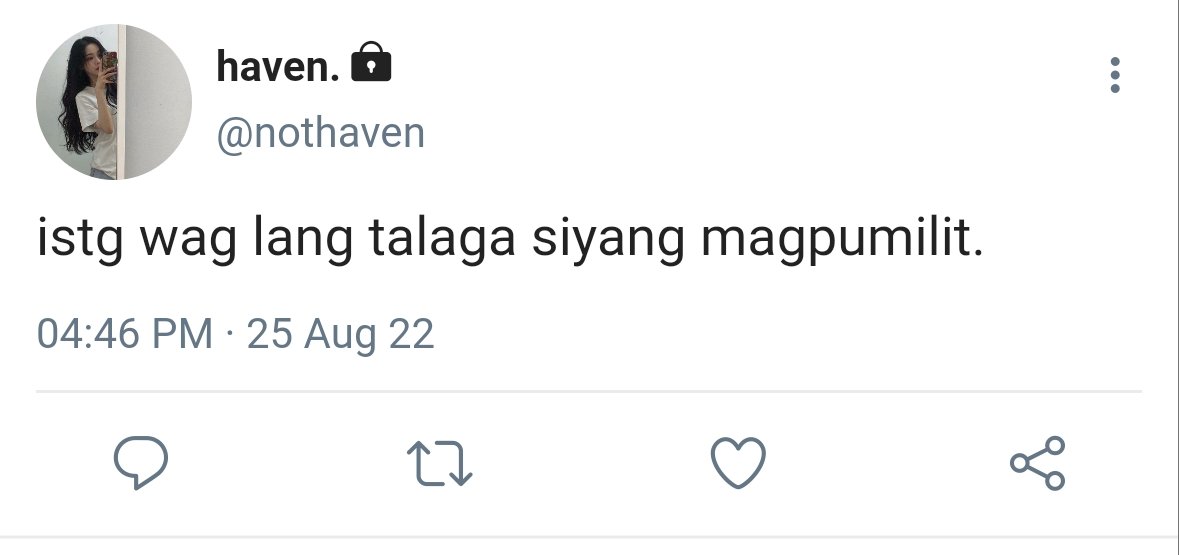
Task: Share haven.'s tweet via share button
Action: [x=1038, y=462]
